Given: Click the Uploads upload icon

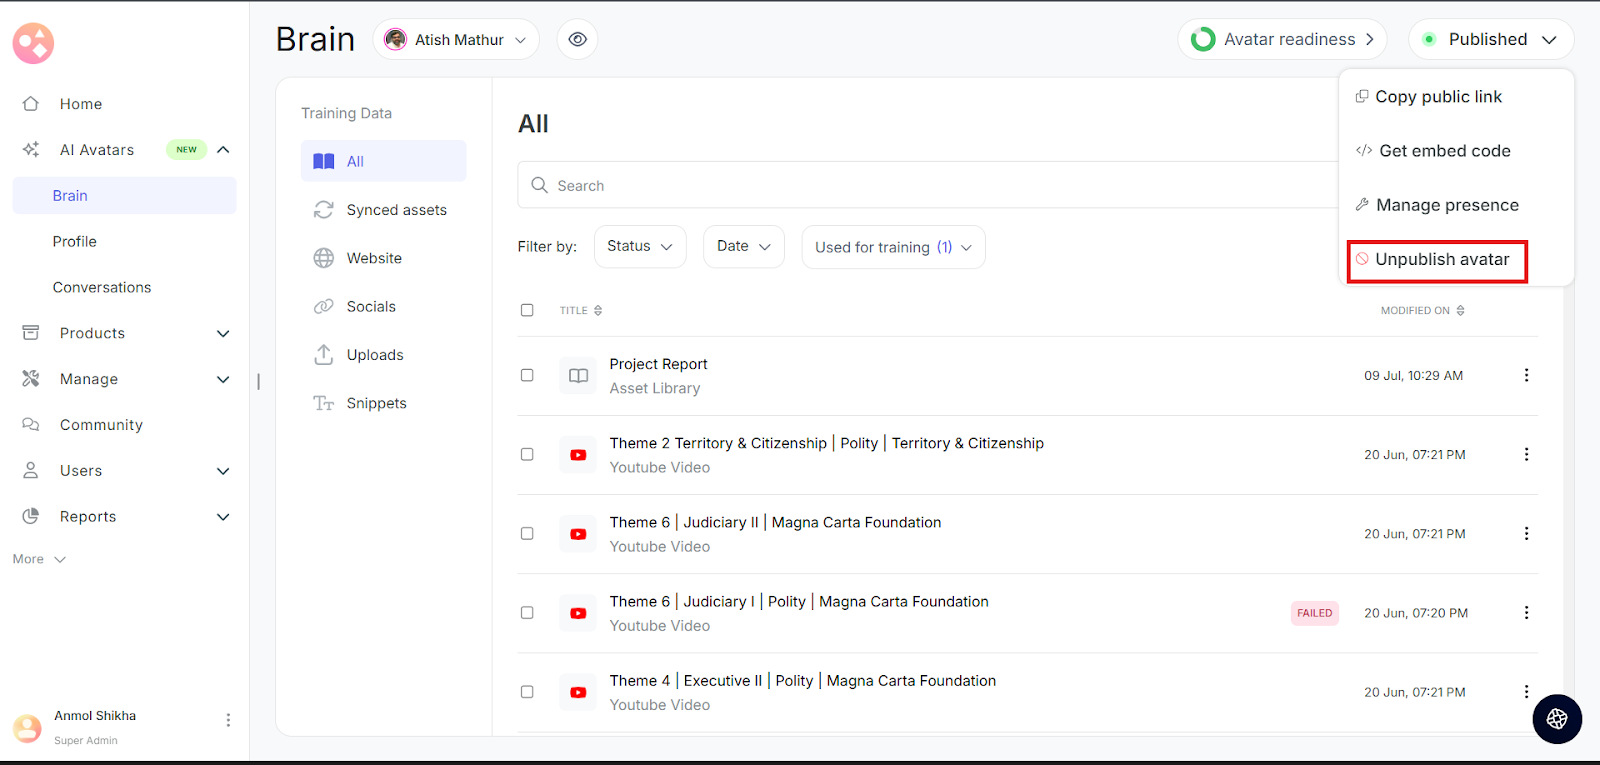Looking at the screenshot, I should coord(324,355).
